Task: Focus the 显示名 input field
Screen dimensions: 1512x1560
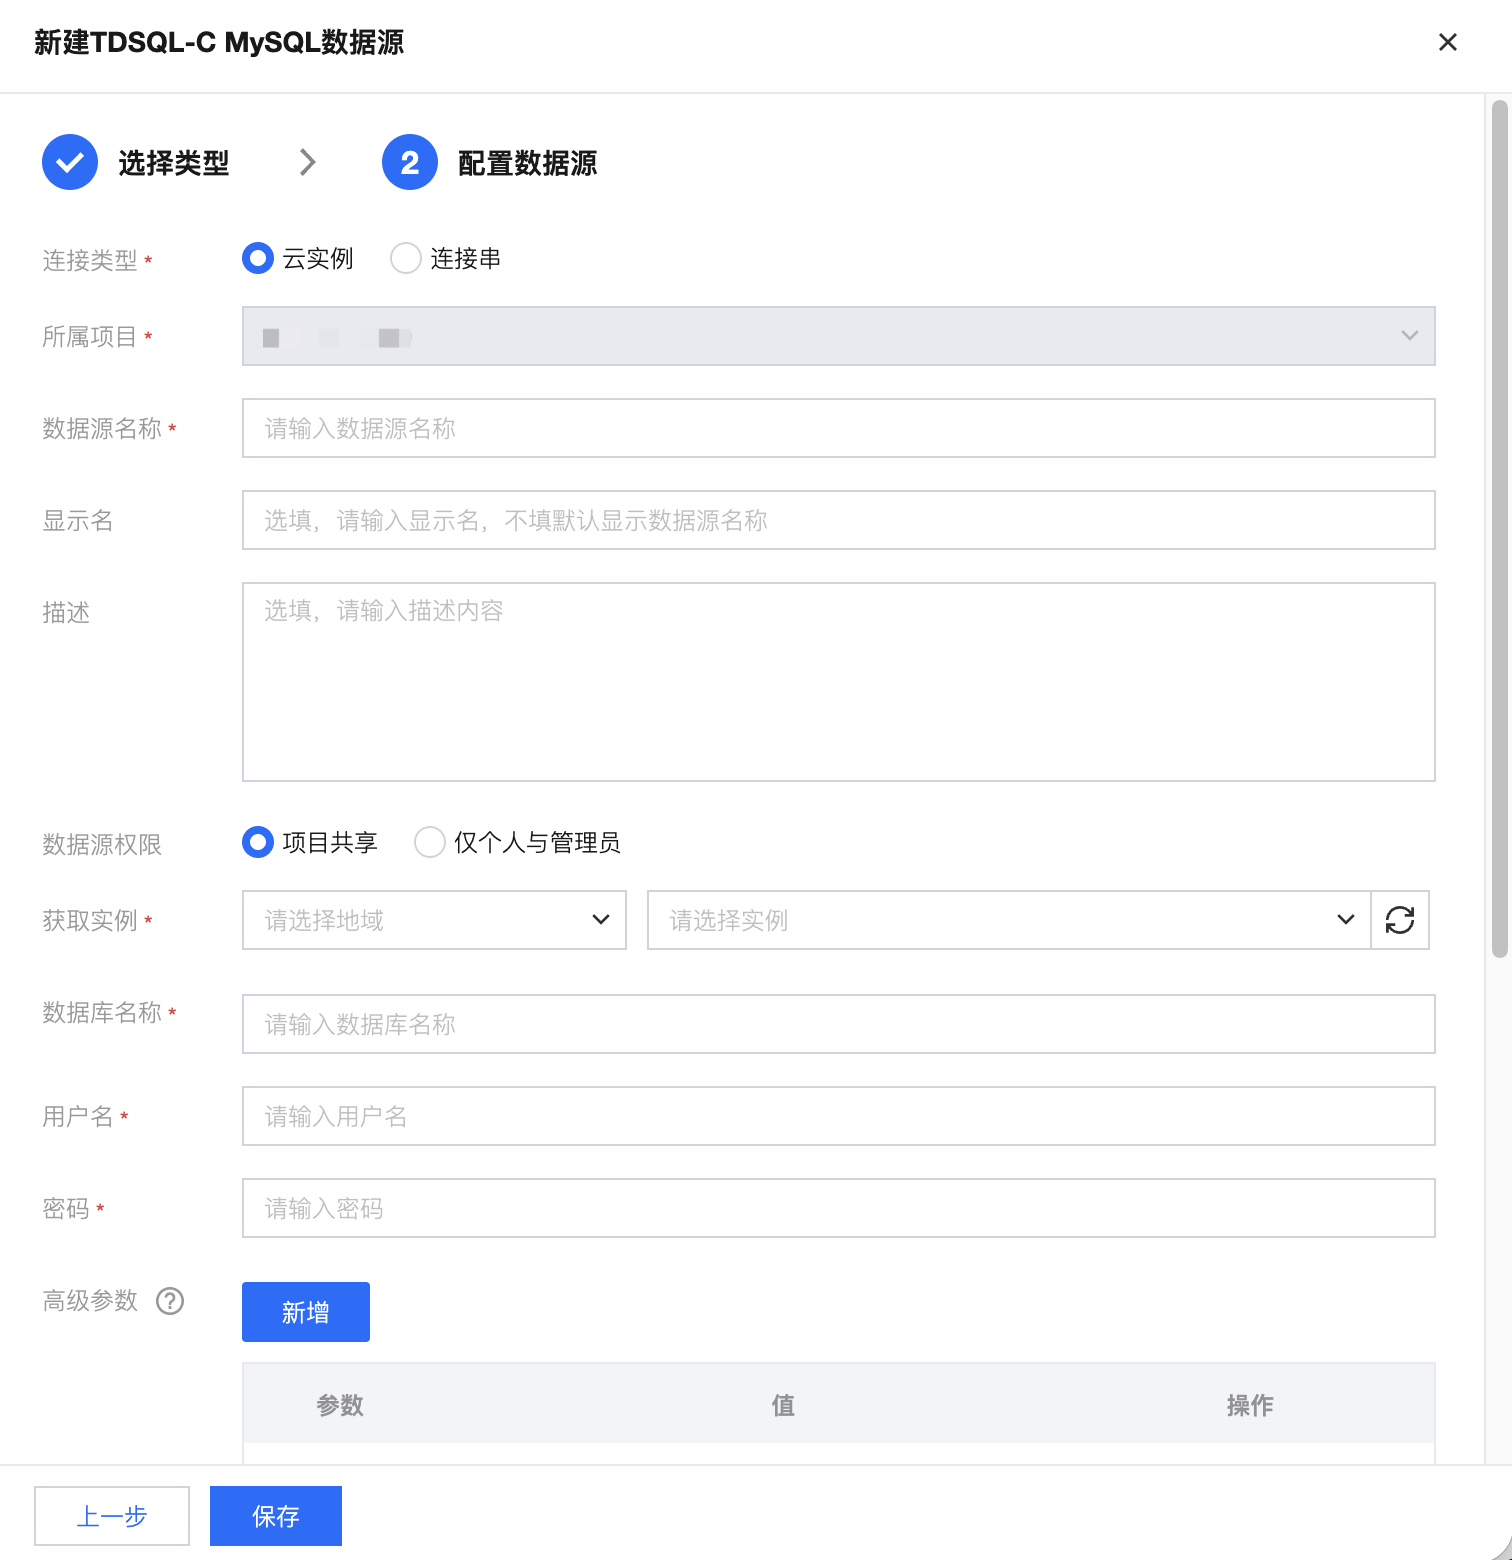Action: tap(838, 520)
